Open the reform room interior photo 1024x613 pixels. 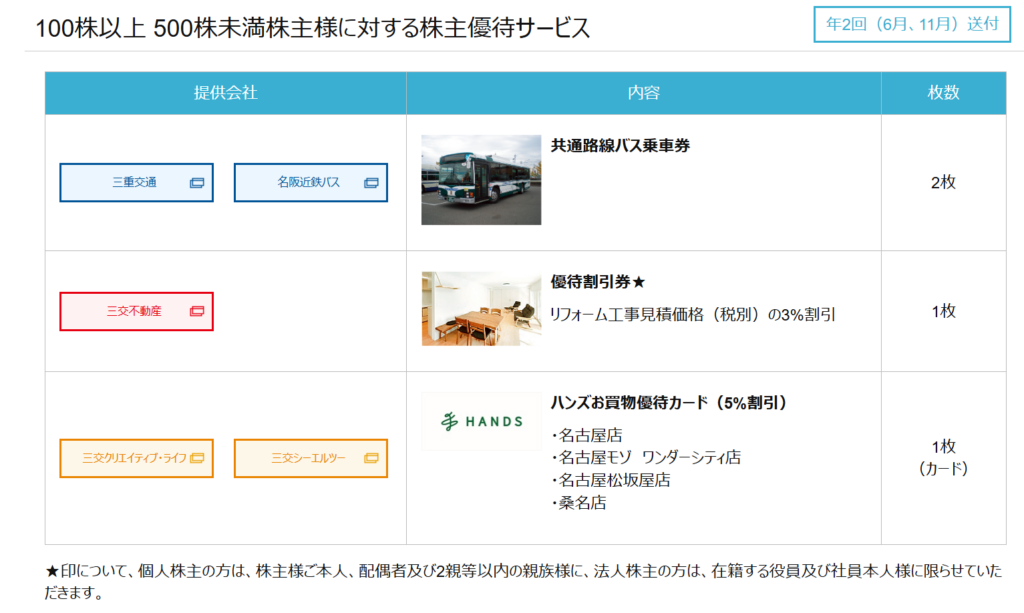[481, 309]
